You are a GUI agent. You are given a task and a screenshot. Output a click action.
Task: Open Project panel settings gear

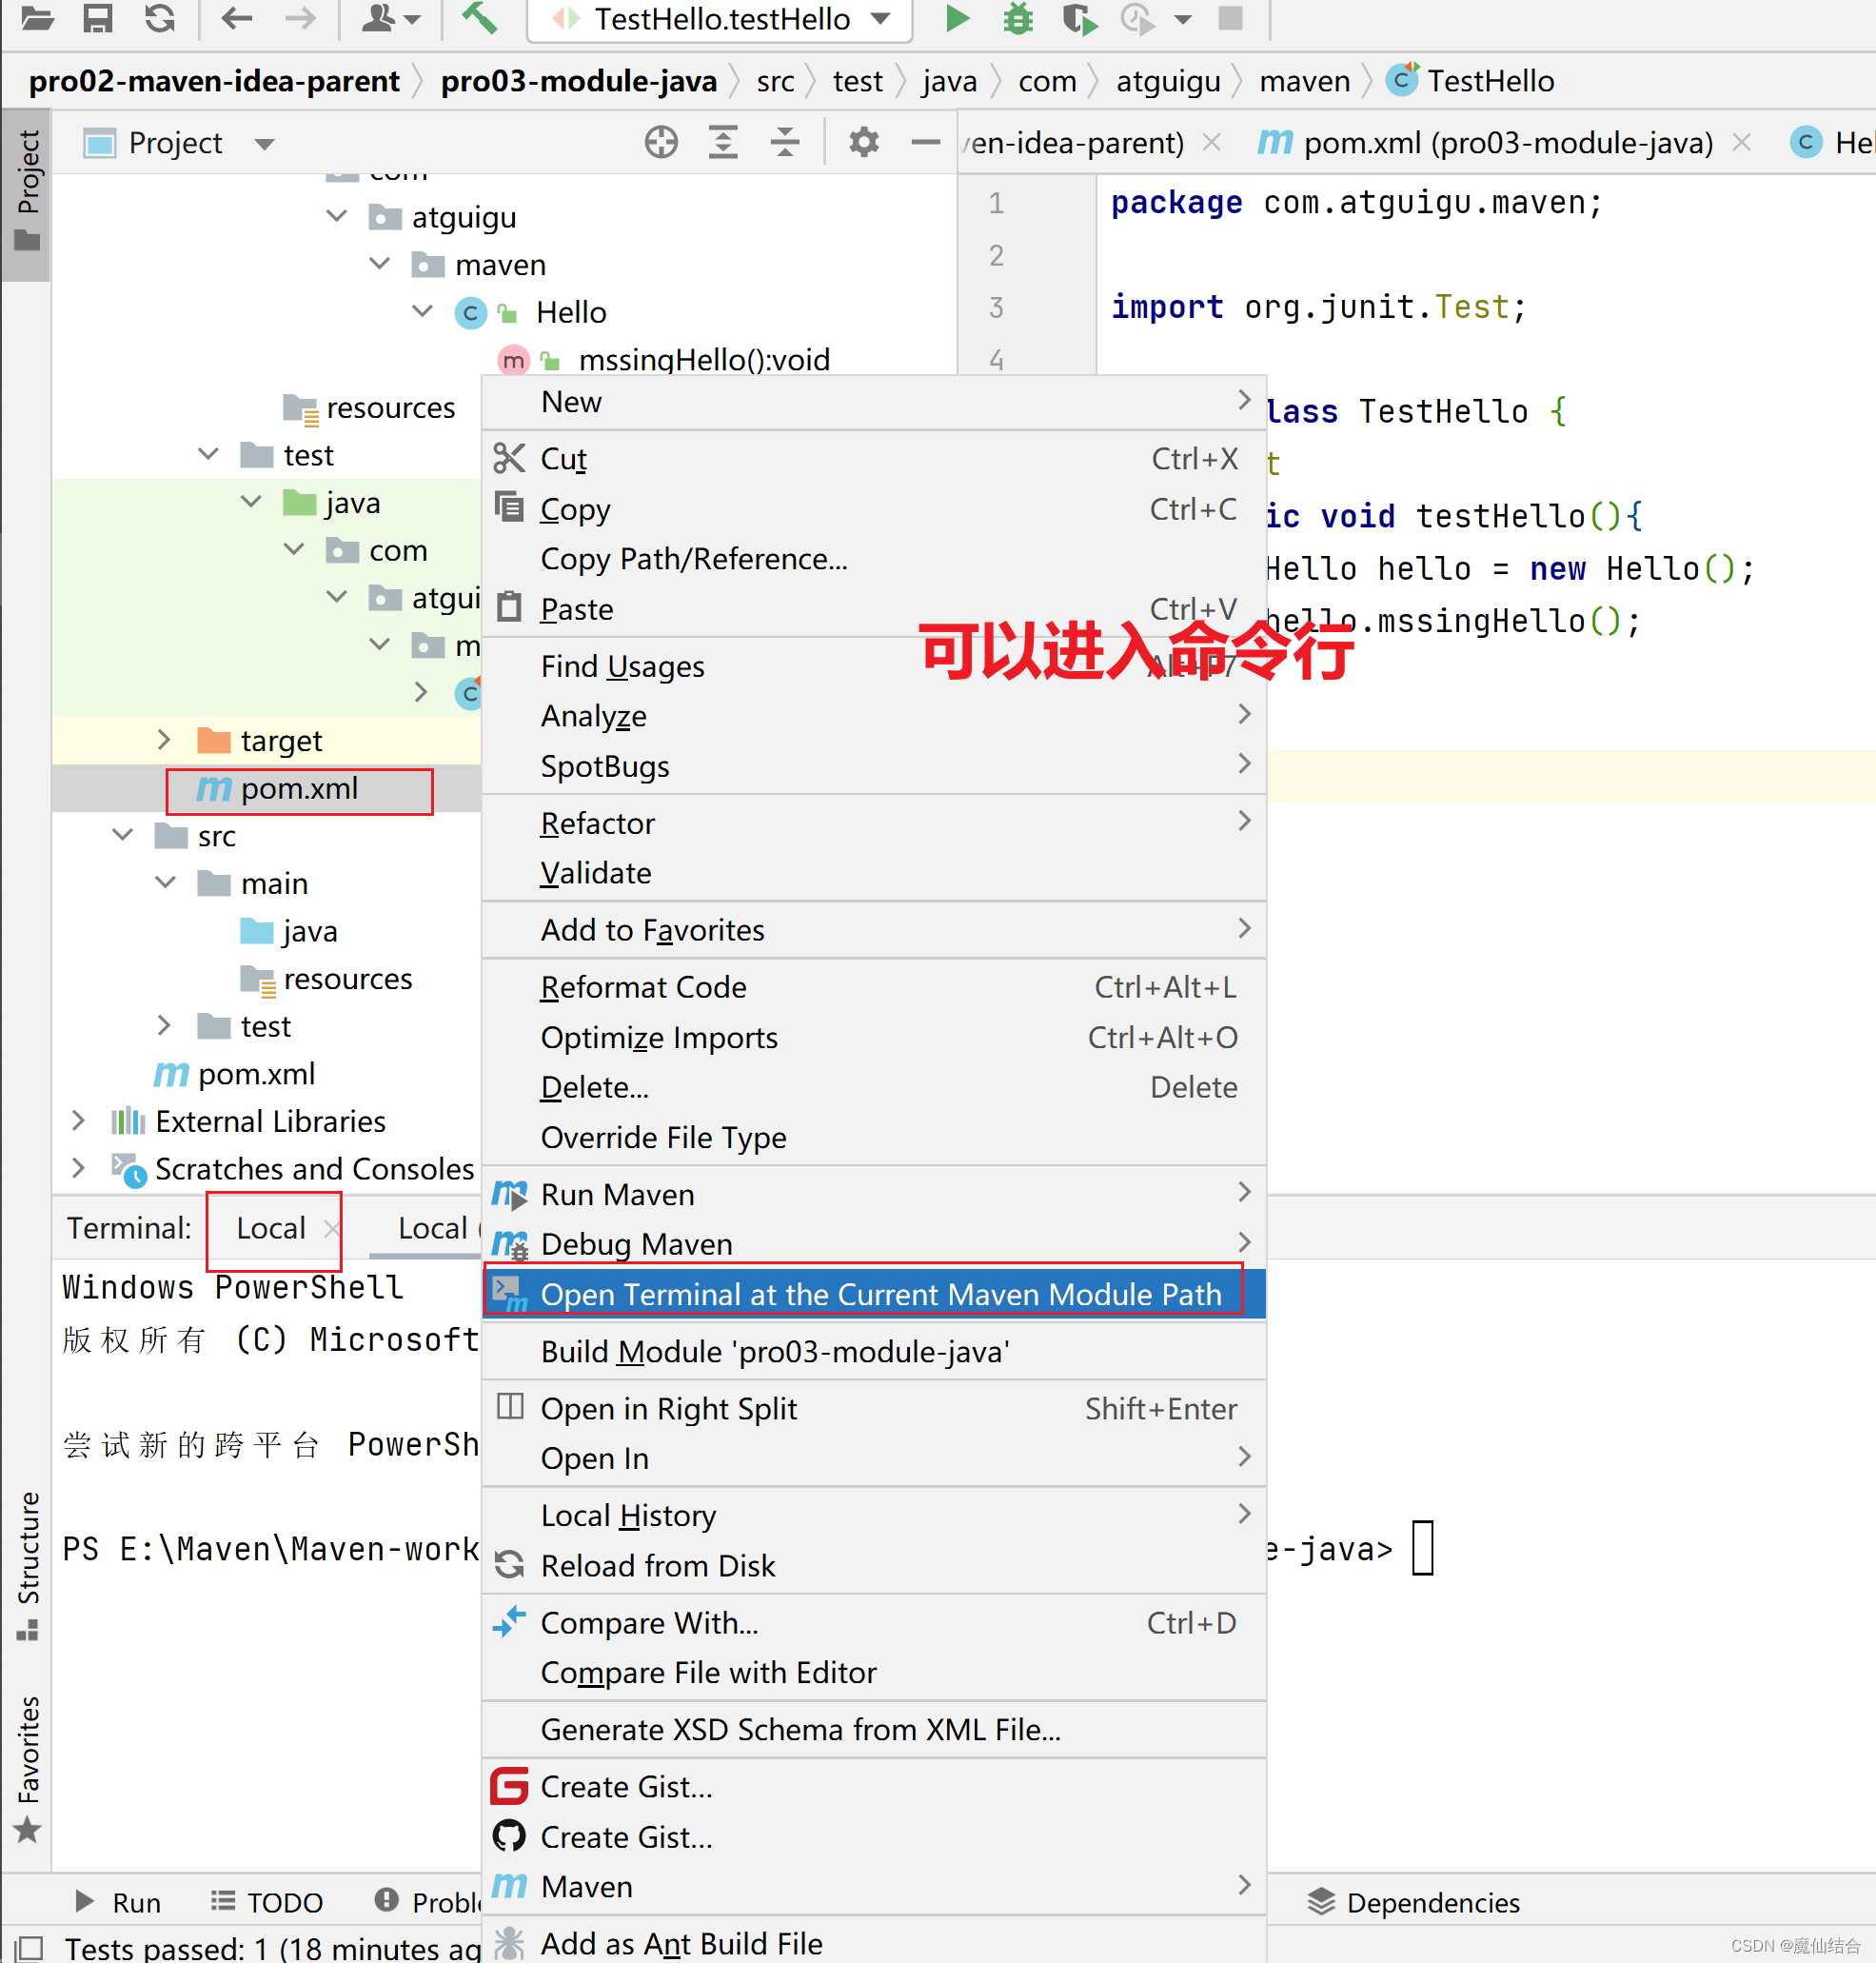[x=863, y=142]
